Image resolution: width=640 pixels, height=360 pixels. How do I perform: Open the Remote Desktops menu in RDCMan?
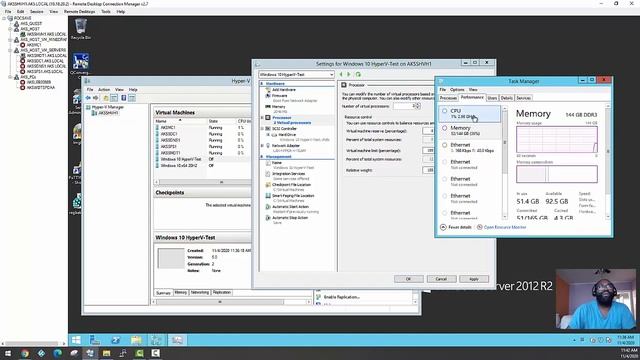click(80, 11)
